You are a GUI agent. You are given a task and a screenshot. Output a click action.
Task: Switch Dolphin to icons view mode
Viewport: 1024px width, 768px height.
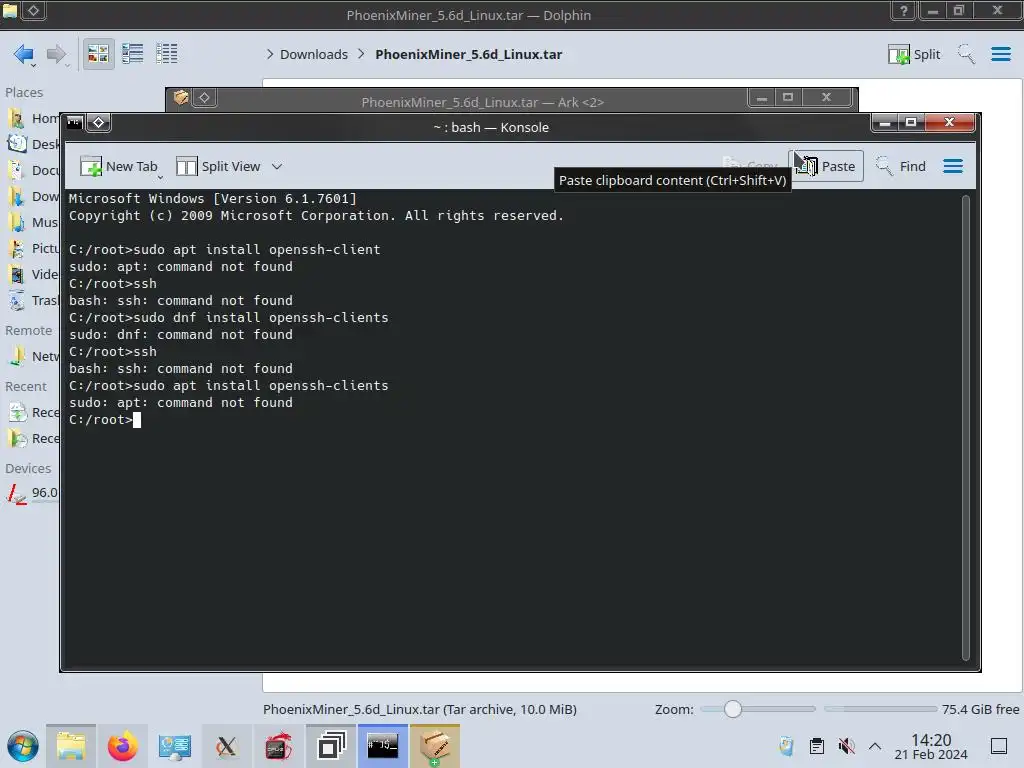click(x=98, y=54)
